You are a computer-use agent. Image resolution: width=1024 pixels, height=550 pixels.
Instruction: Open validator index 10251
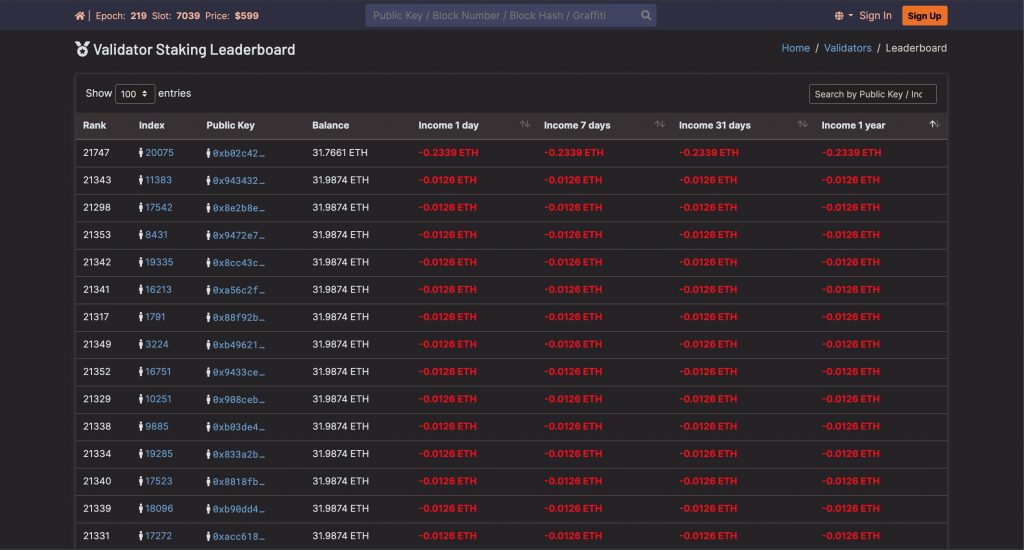(158, 399)
